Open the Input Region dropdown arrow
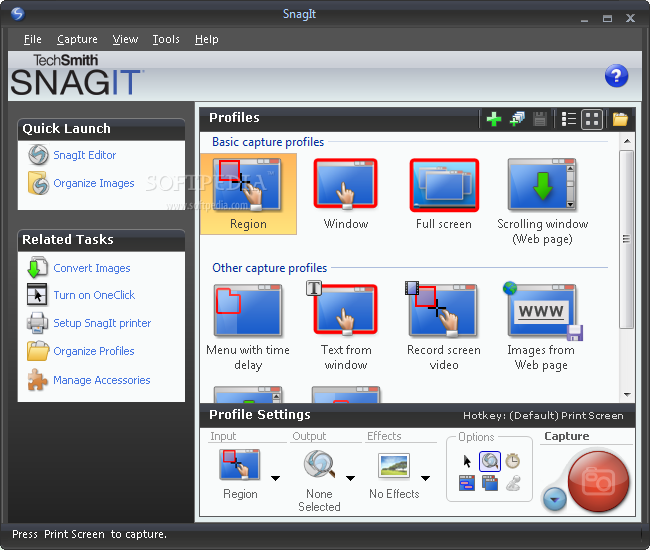The height and width of the screenshot is (550, 650). click(x=275, y=478)
